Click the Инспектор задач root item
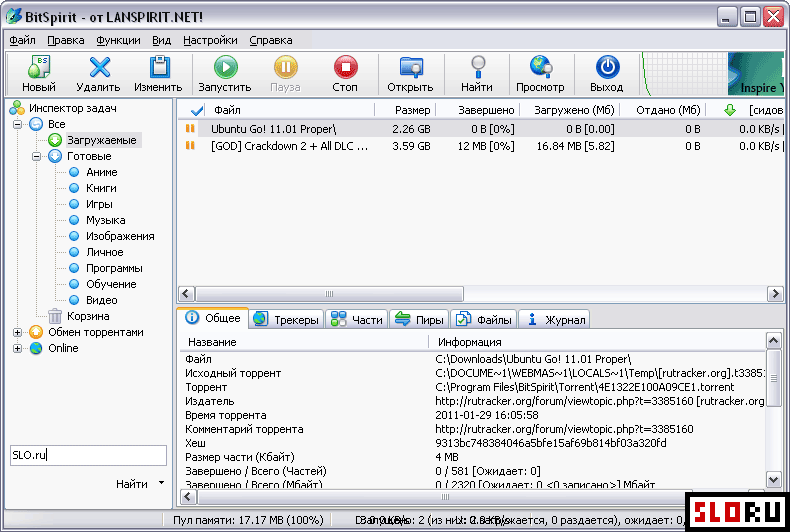Viewport: 790px width, 532px height. [73, 108]
